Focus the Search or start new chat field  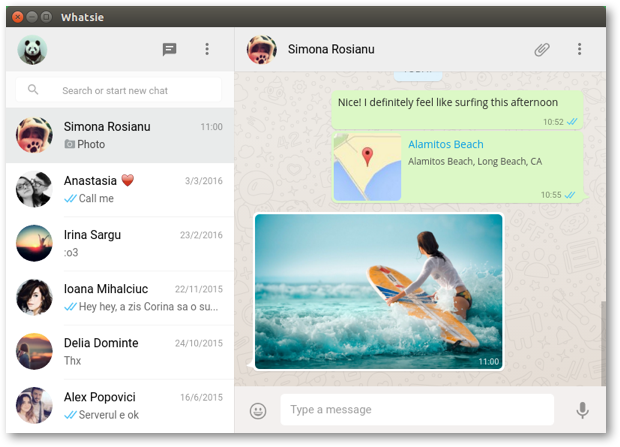[x=119, y=90]
